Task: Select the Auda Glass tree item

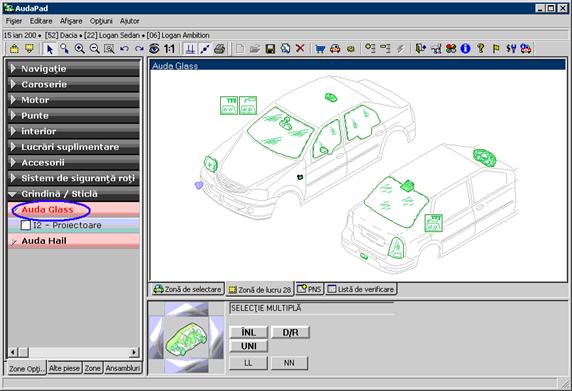Action: (x=73, y=210)
